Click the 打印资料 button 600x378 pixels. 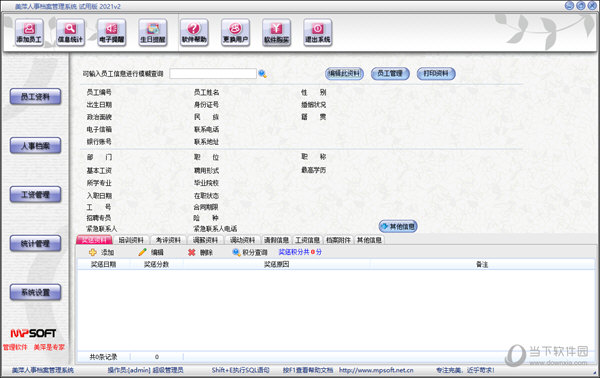click(x=436, y=73)
